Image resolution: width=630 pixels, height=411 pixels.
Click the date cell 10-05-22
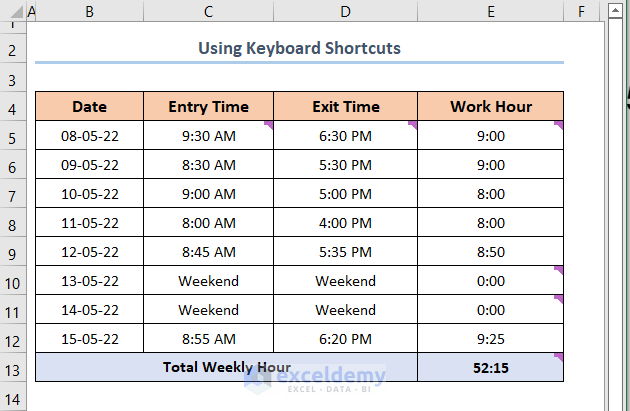89,194
